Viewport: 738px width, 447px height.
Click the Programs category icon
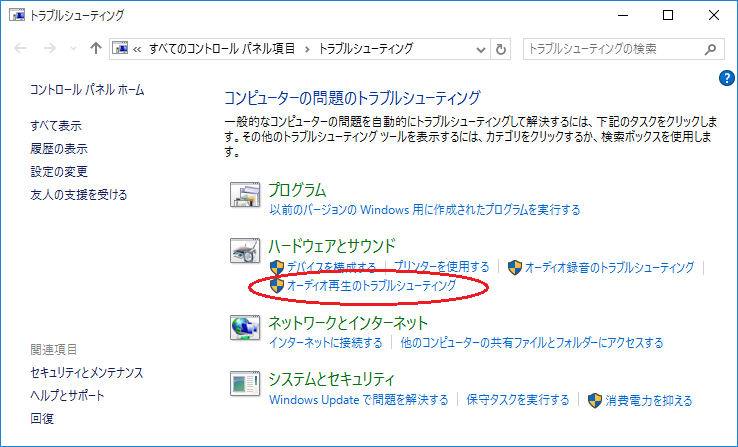point(245,195)
